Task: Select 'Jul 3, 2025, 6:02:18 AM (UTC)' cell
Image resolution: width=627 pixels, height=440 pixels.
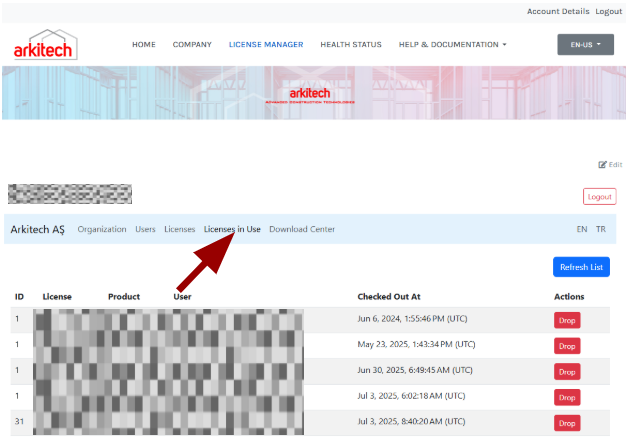Action: click(x=411, y=396)
